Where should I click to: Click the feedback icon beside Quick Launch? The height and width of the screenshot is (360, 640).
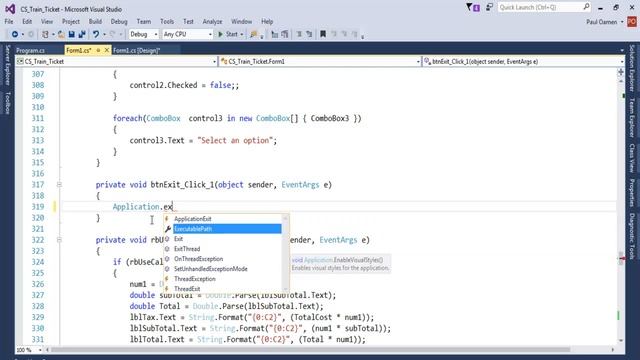pyautogui.click(x=489, y=7)
